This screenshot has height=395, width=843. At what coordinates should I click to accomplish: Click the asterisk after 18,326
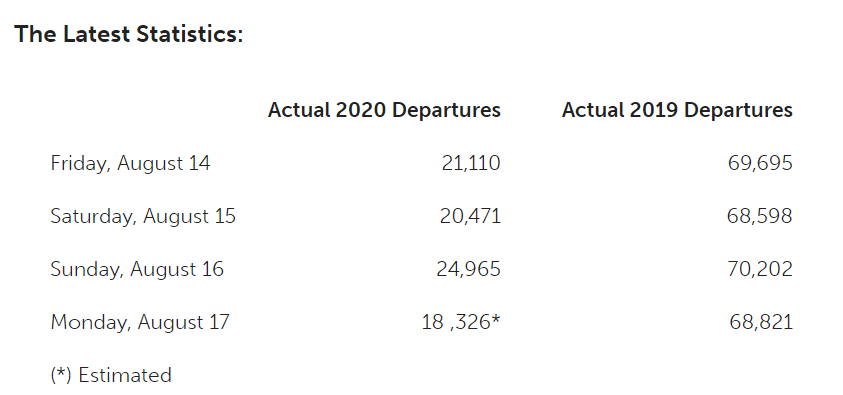coord(496,319)
